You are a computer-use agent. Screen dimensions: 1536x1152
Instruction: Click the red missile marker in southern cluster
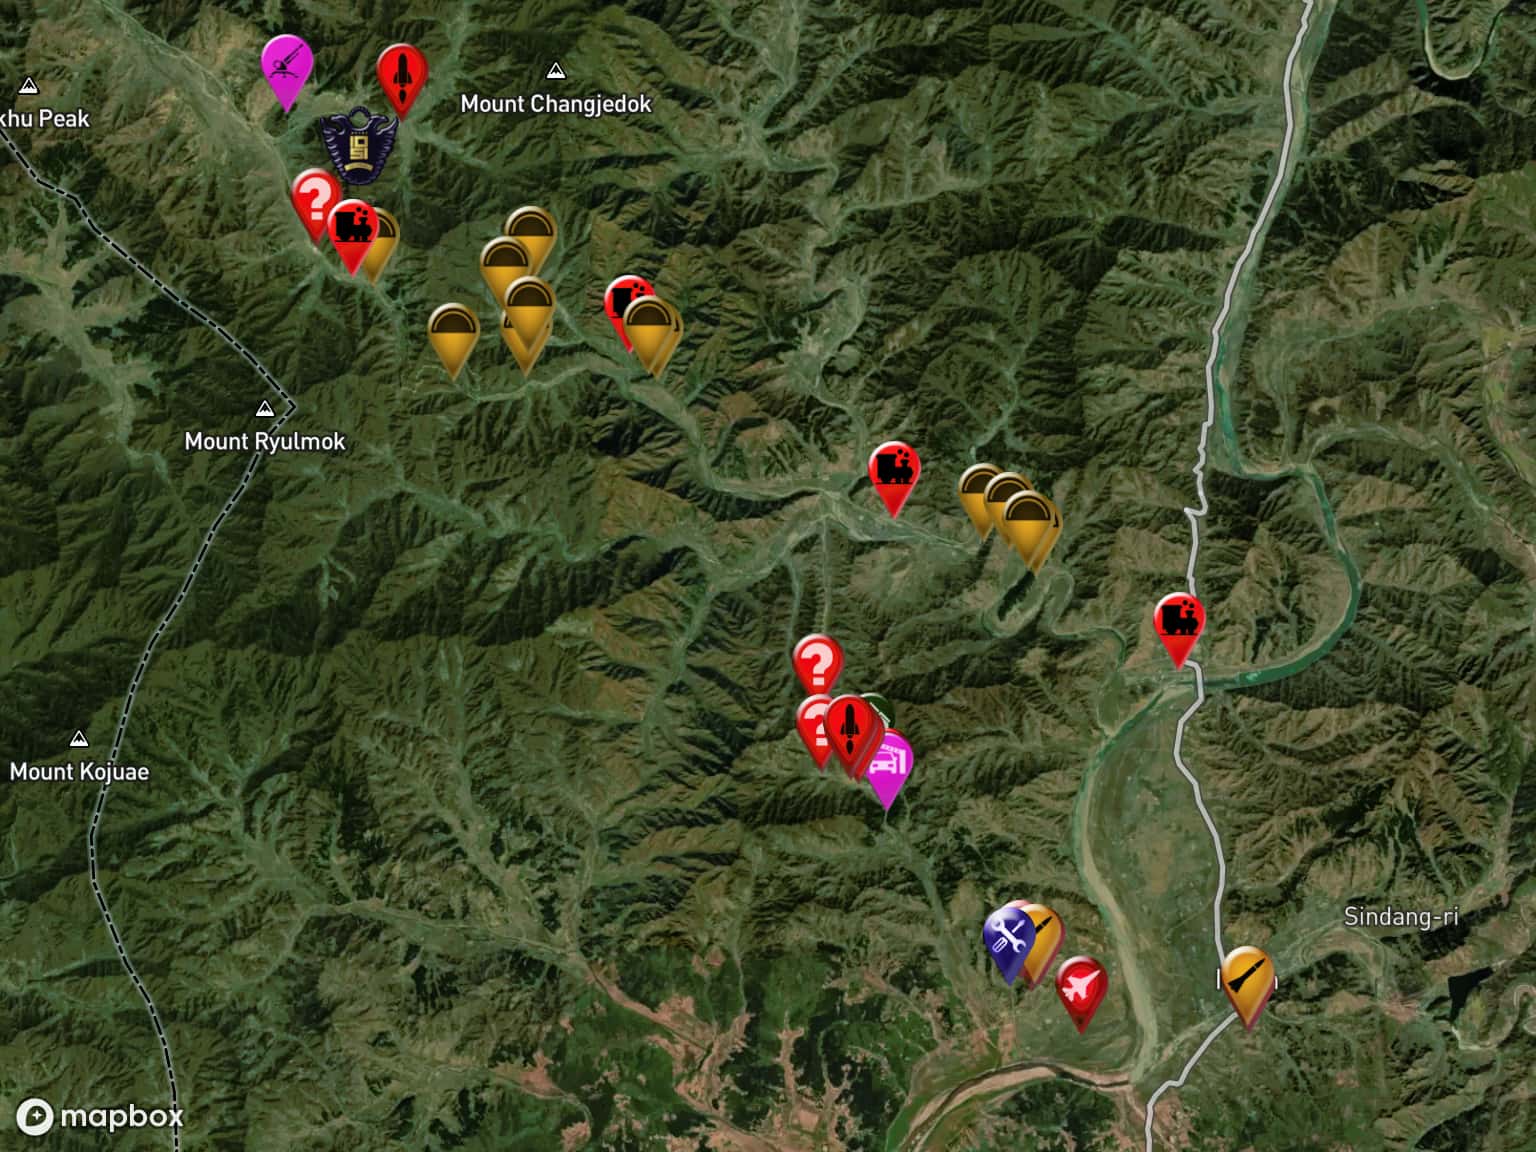coord(850,725)
